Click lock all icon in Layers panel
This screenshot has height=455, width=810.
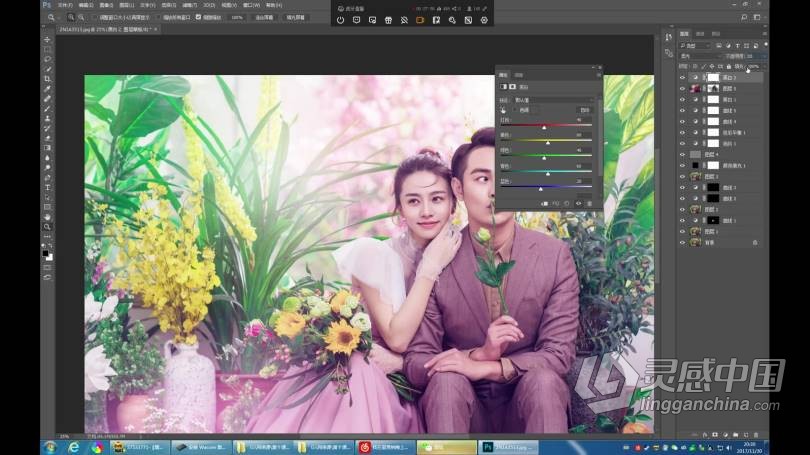click(729, 67)
